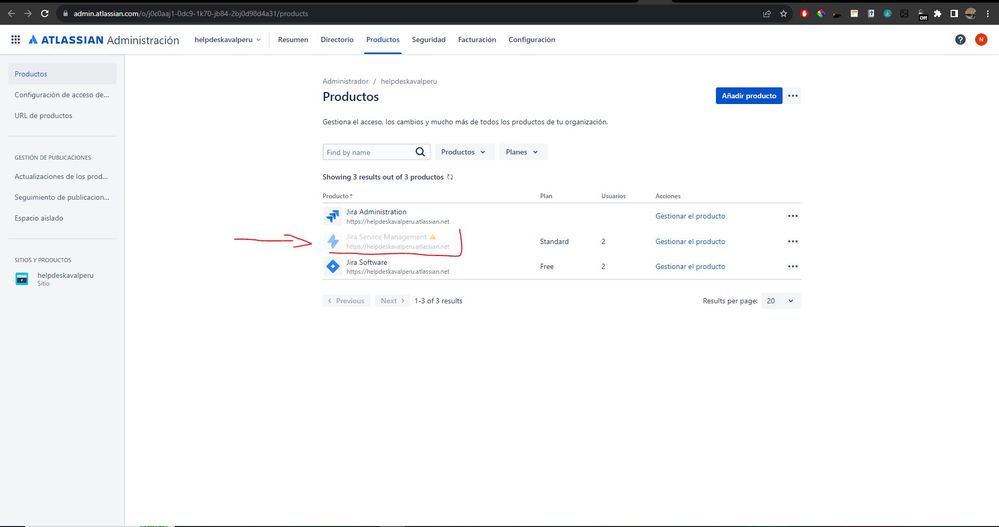This screenshot has height=527, width=999.
Task: Click the browser forward arrow
Action: pyautogui.click(x=27, y=13)
